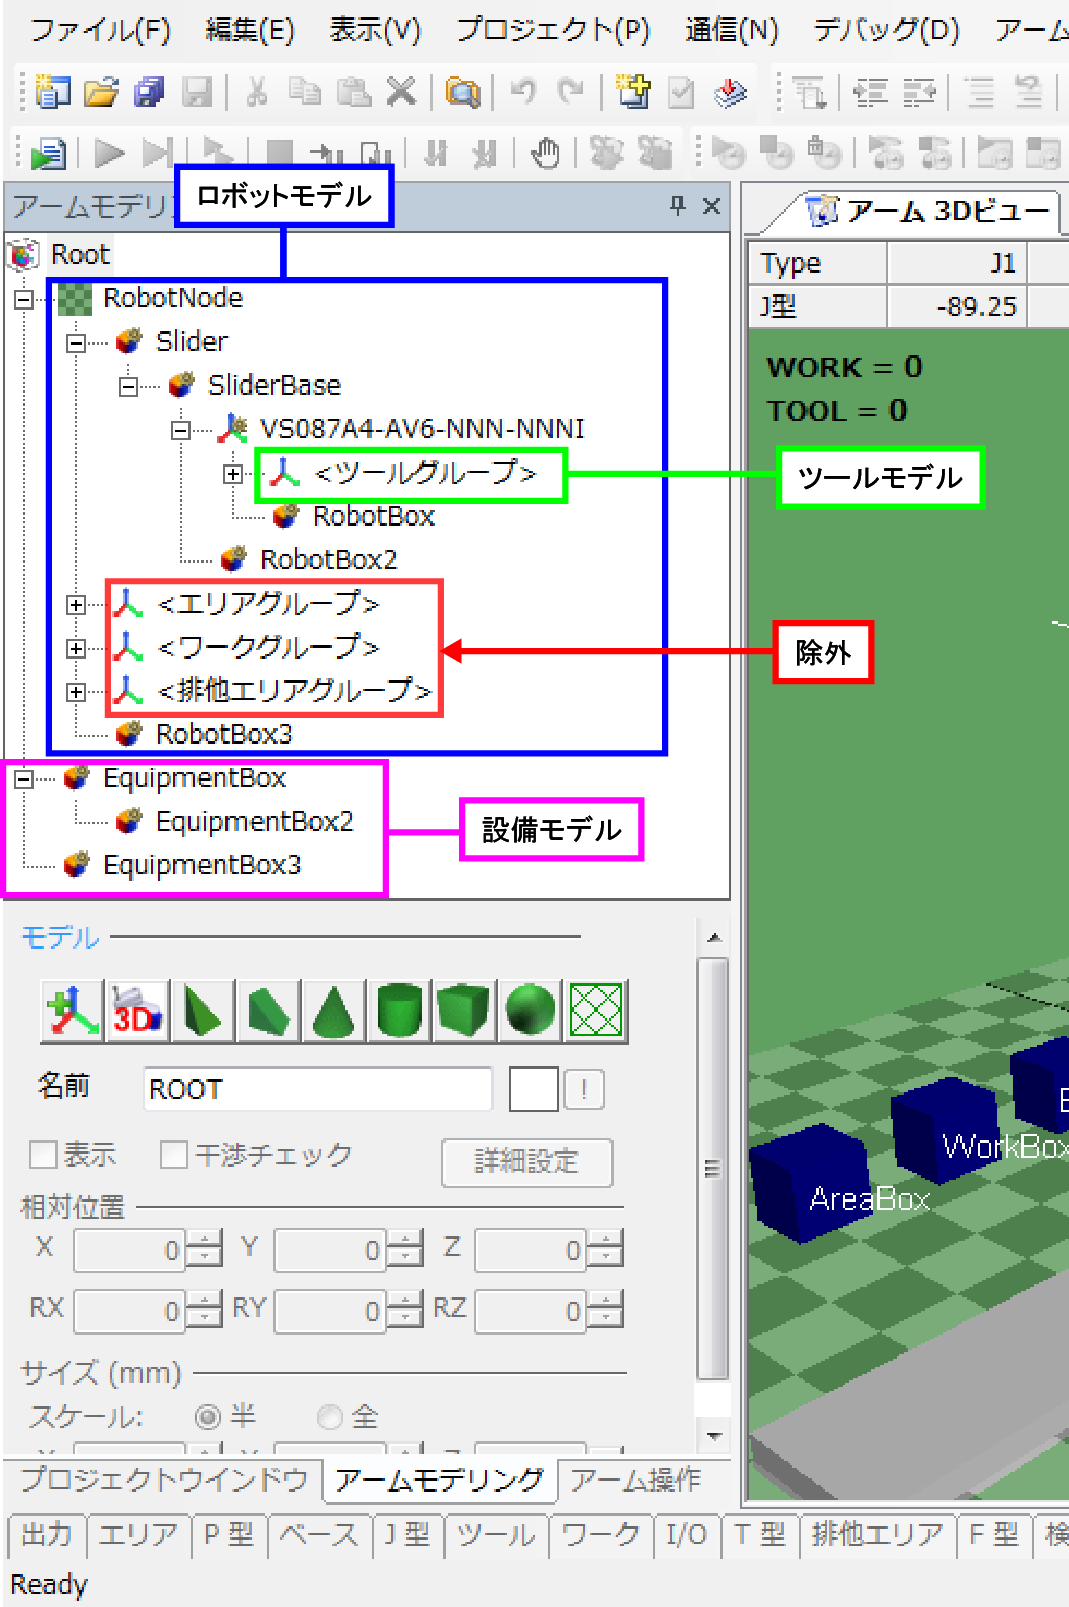Select the 全 scale radio button

tap(329, 1417)
